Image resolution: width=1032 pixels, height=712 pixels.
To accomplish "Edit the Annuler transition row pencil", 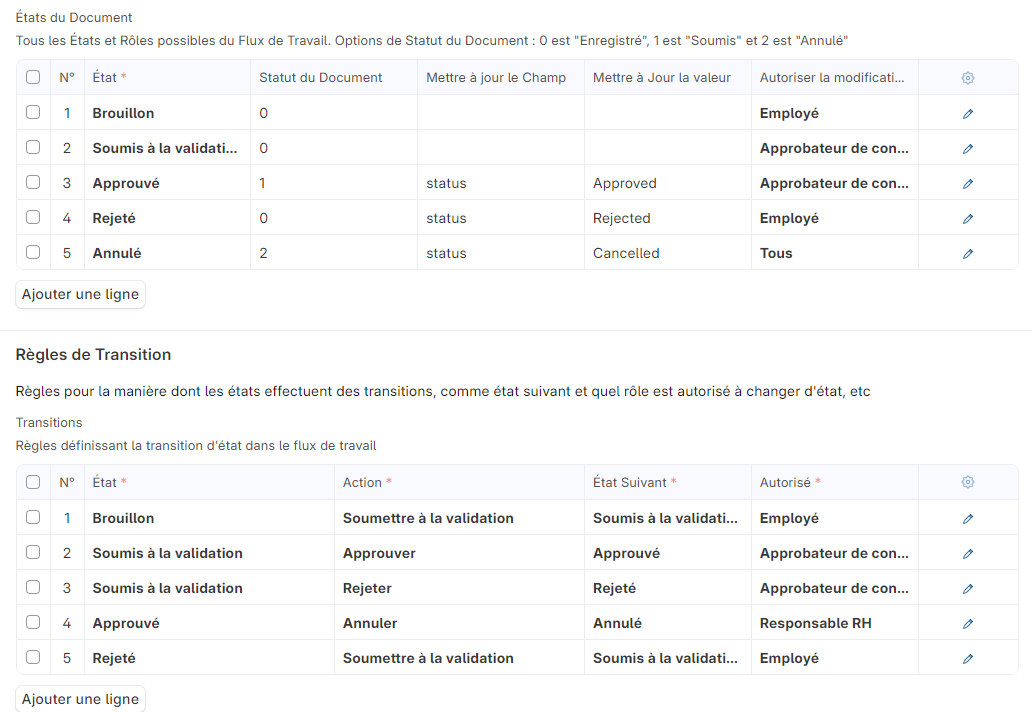I will click(967, 624).
